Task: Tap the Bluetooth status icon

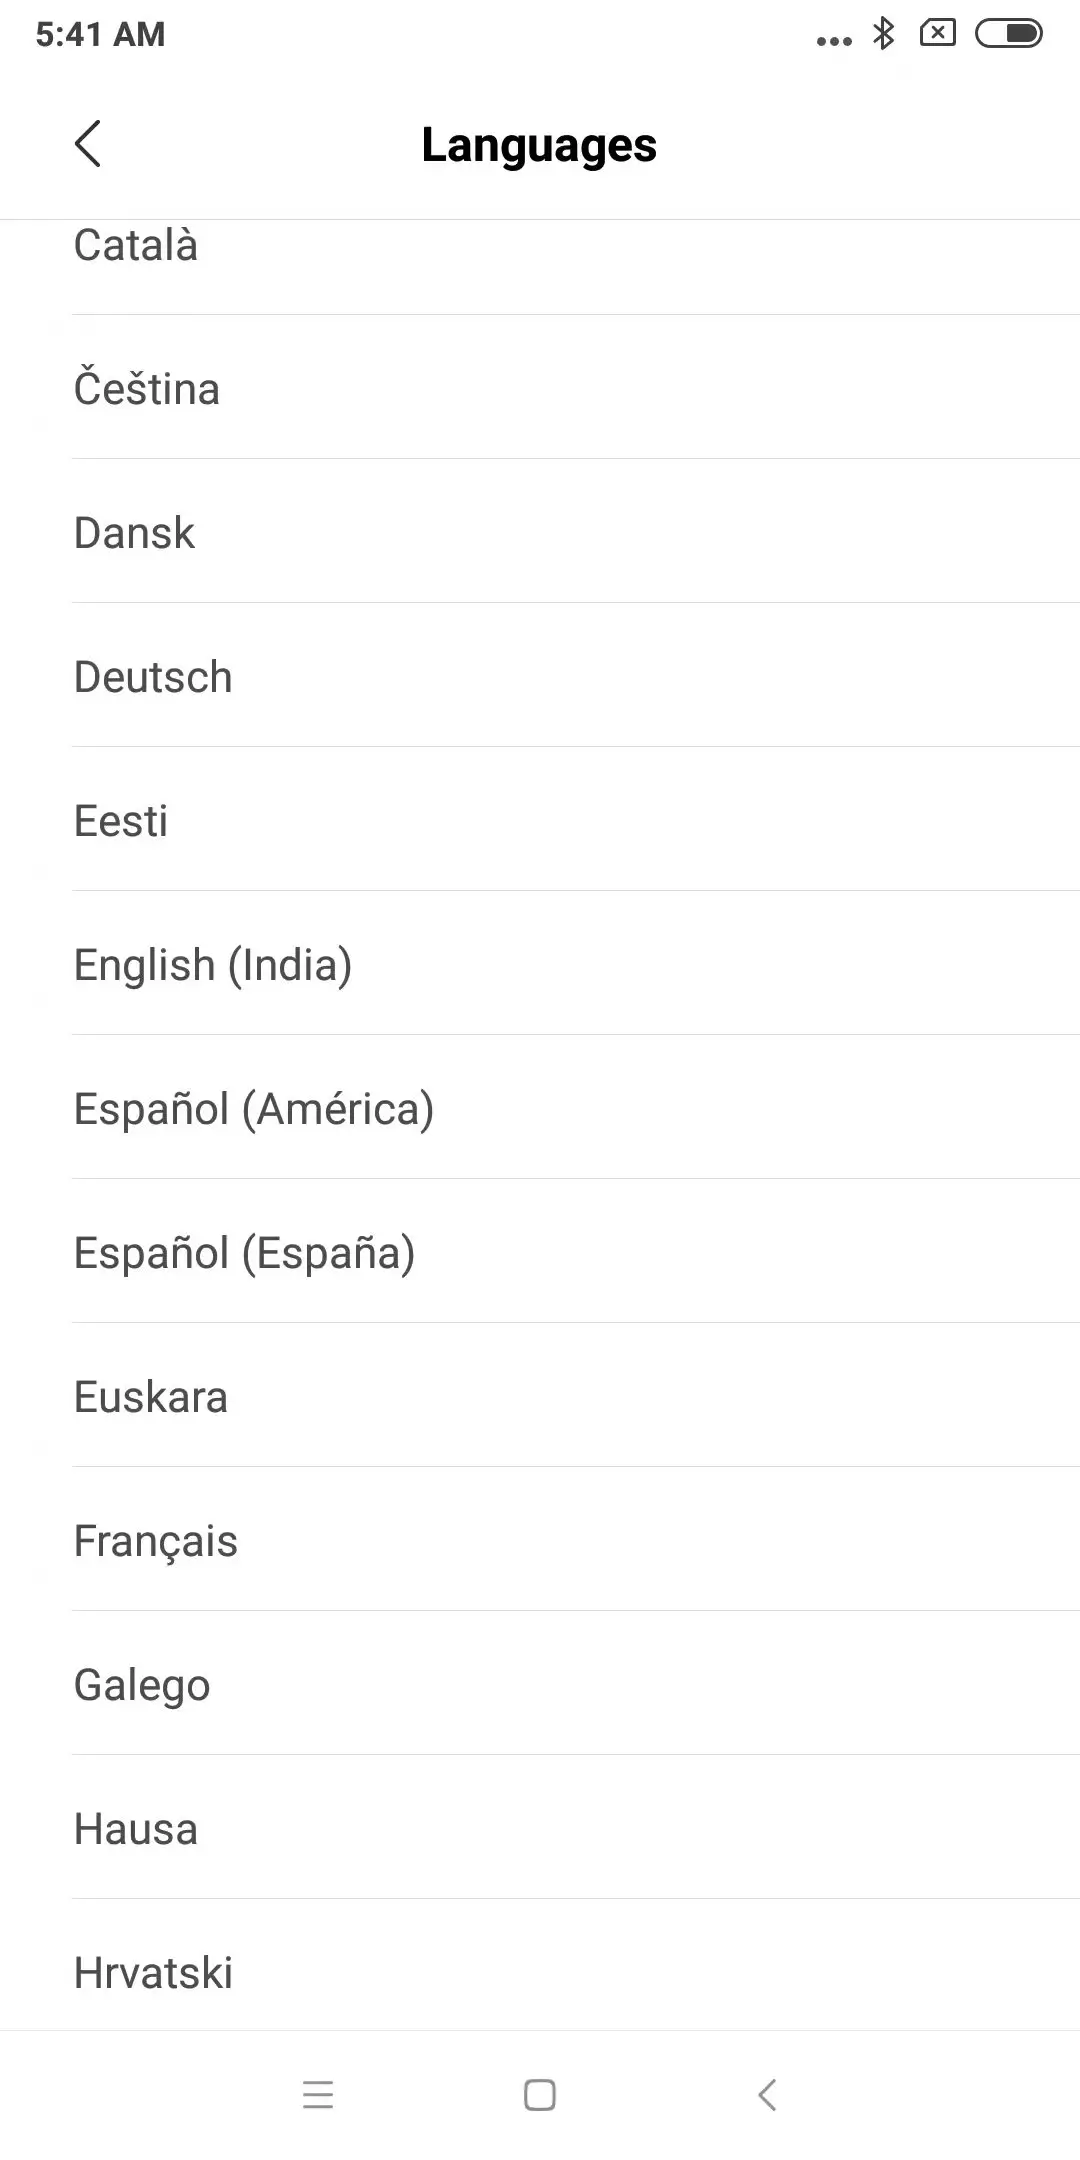Action: pyautogui.click(x=883, y=34)
